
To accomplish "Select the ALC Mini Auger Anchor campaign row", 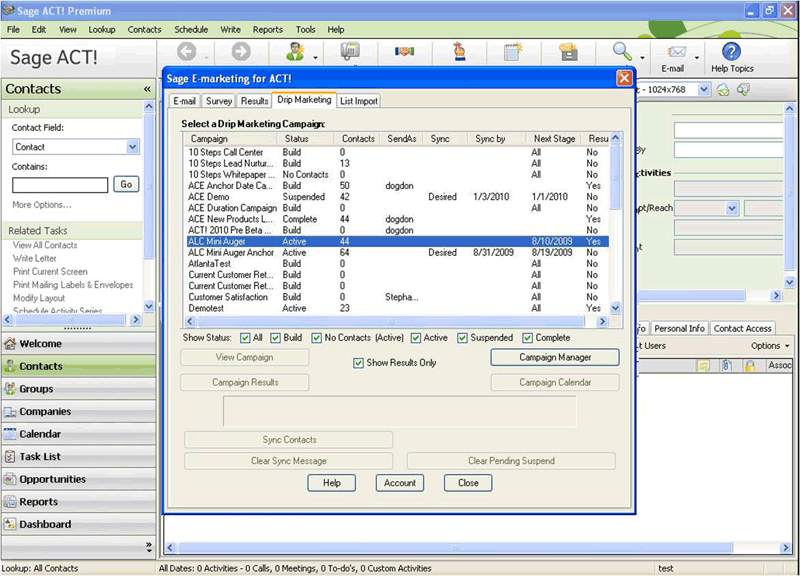I will click(x=398, y=253).
